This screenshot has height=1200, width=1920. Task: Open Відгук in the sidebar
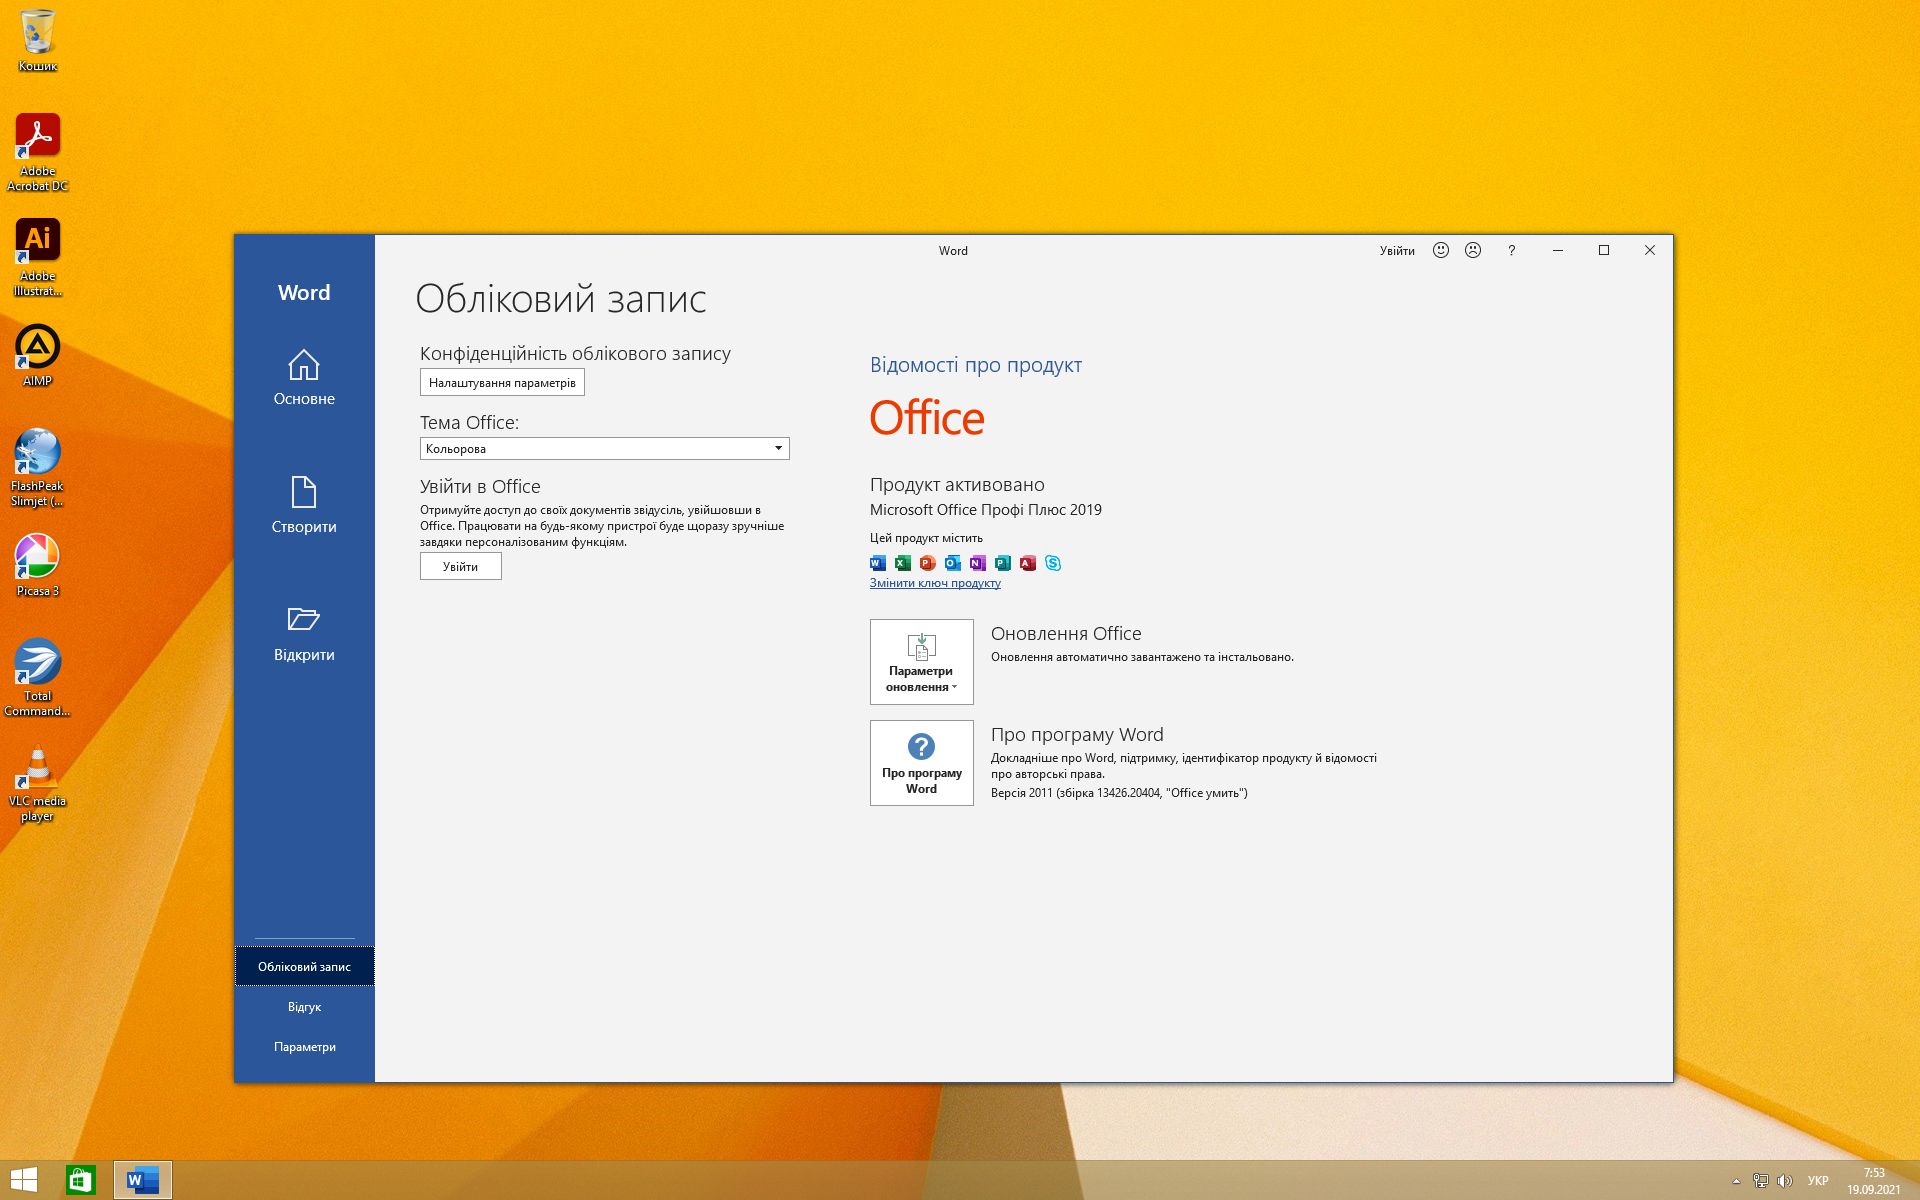coord(304,1006)
